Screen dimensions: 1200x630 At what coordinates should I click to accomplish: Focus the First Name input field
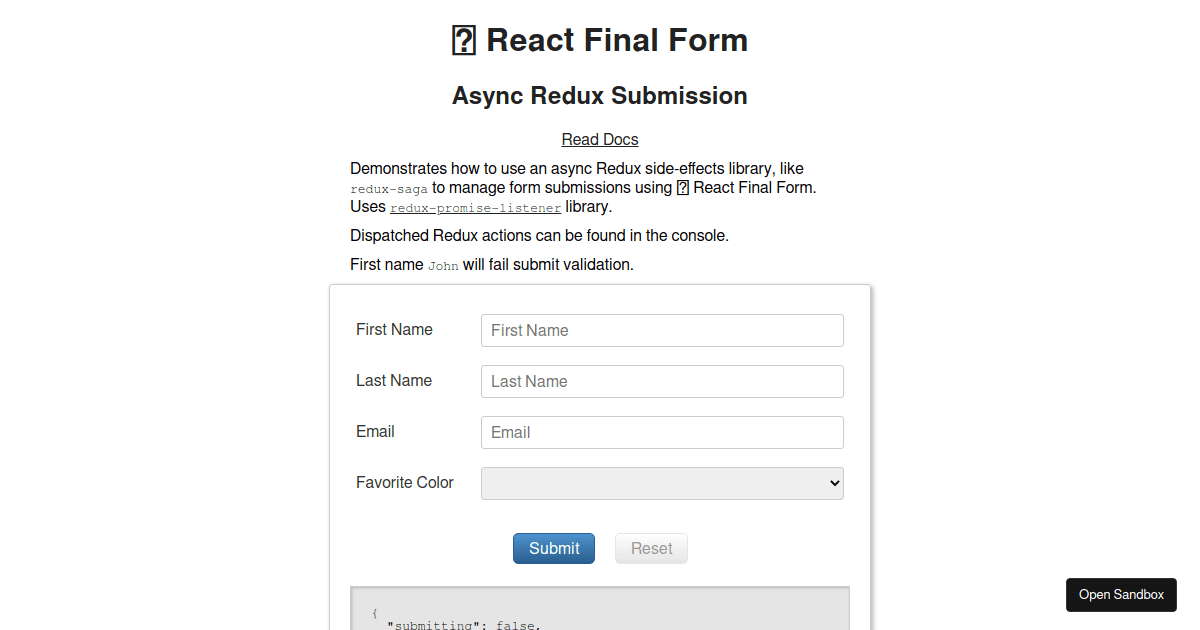click(x=662, y=330)
